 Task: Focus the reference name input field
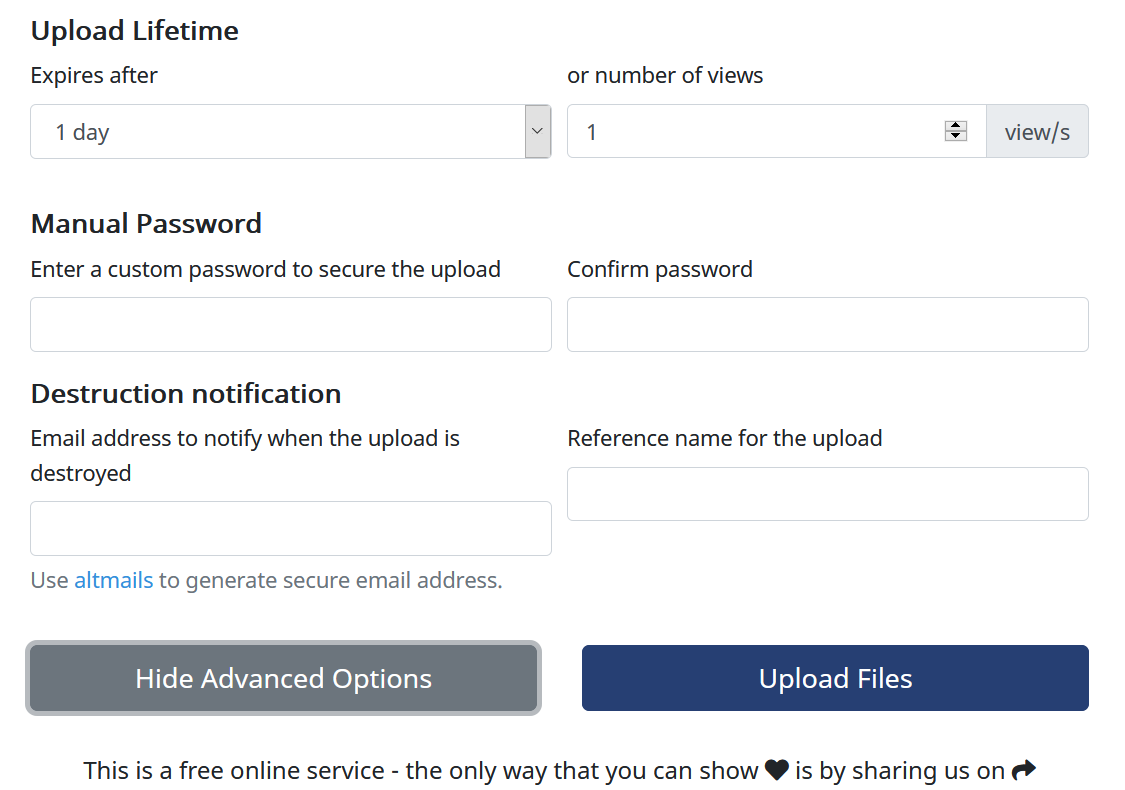pyautogui.click(x=827, y=493)
